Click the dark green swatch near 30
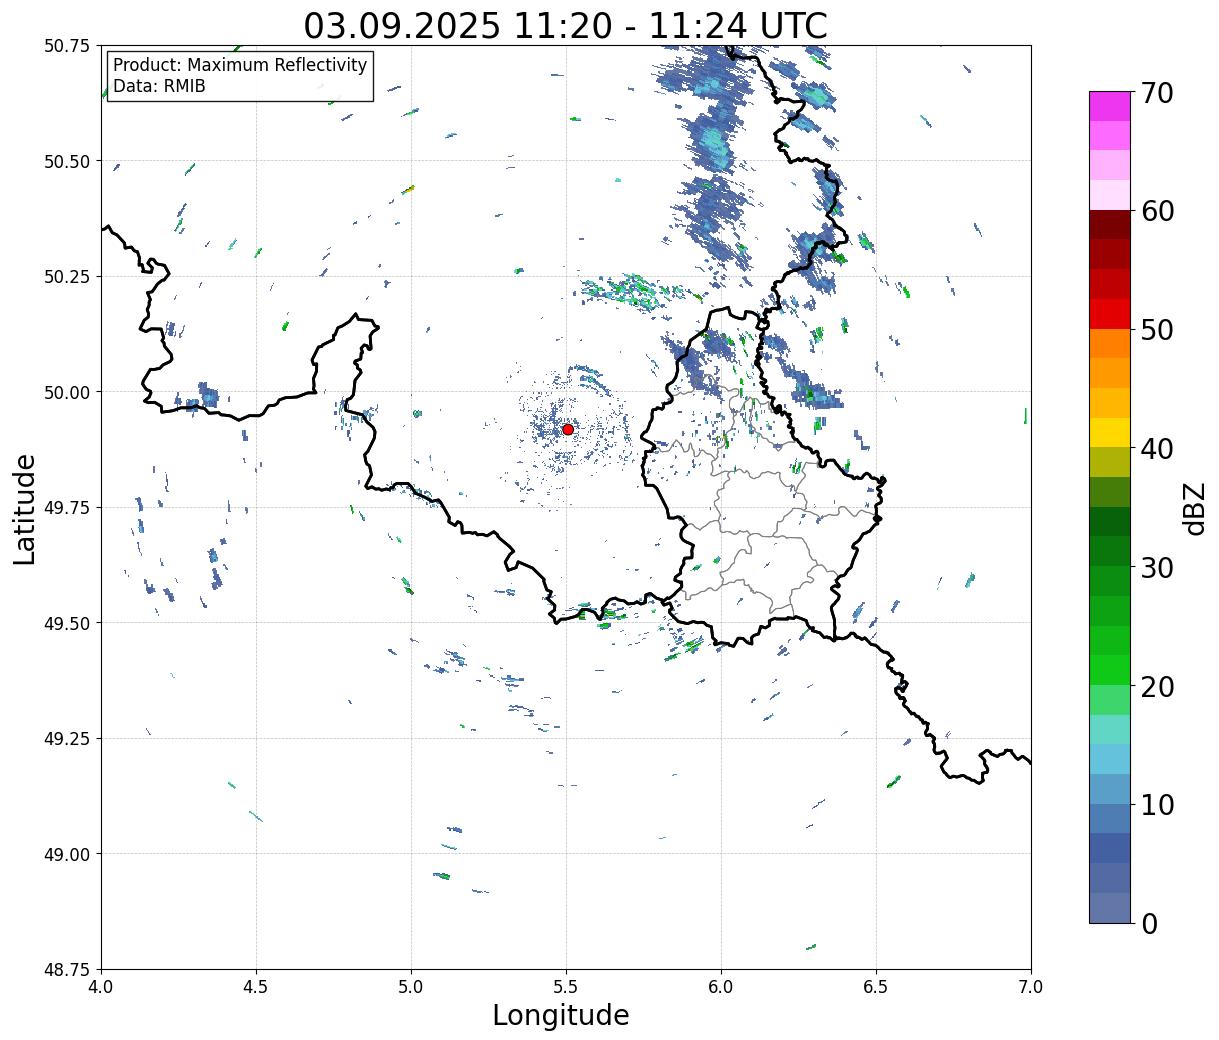1219x1040 pixels. (x=1110, y=552)
